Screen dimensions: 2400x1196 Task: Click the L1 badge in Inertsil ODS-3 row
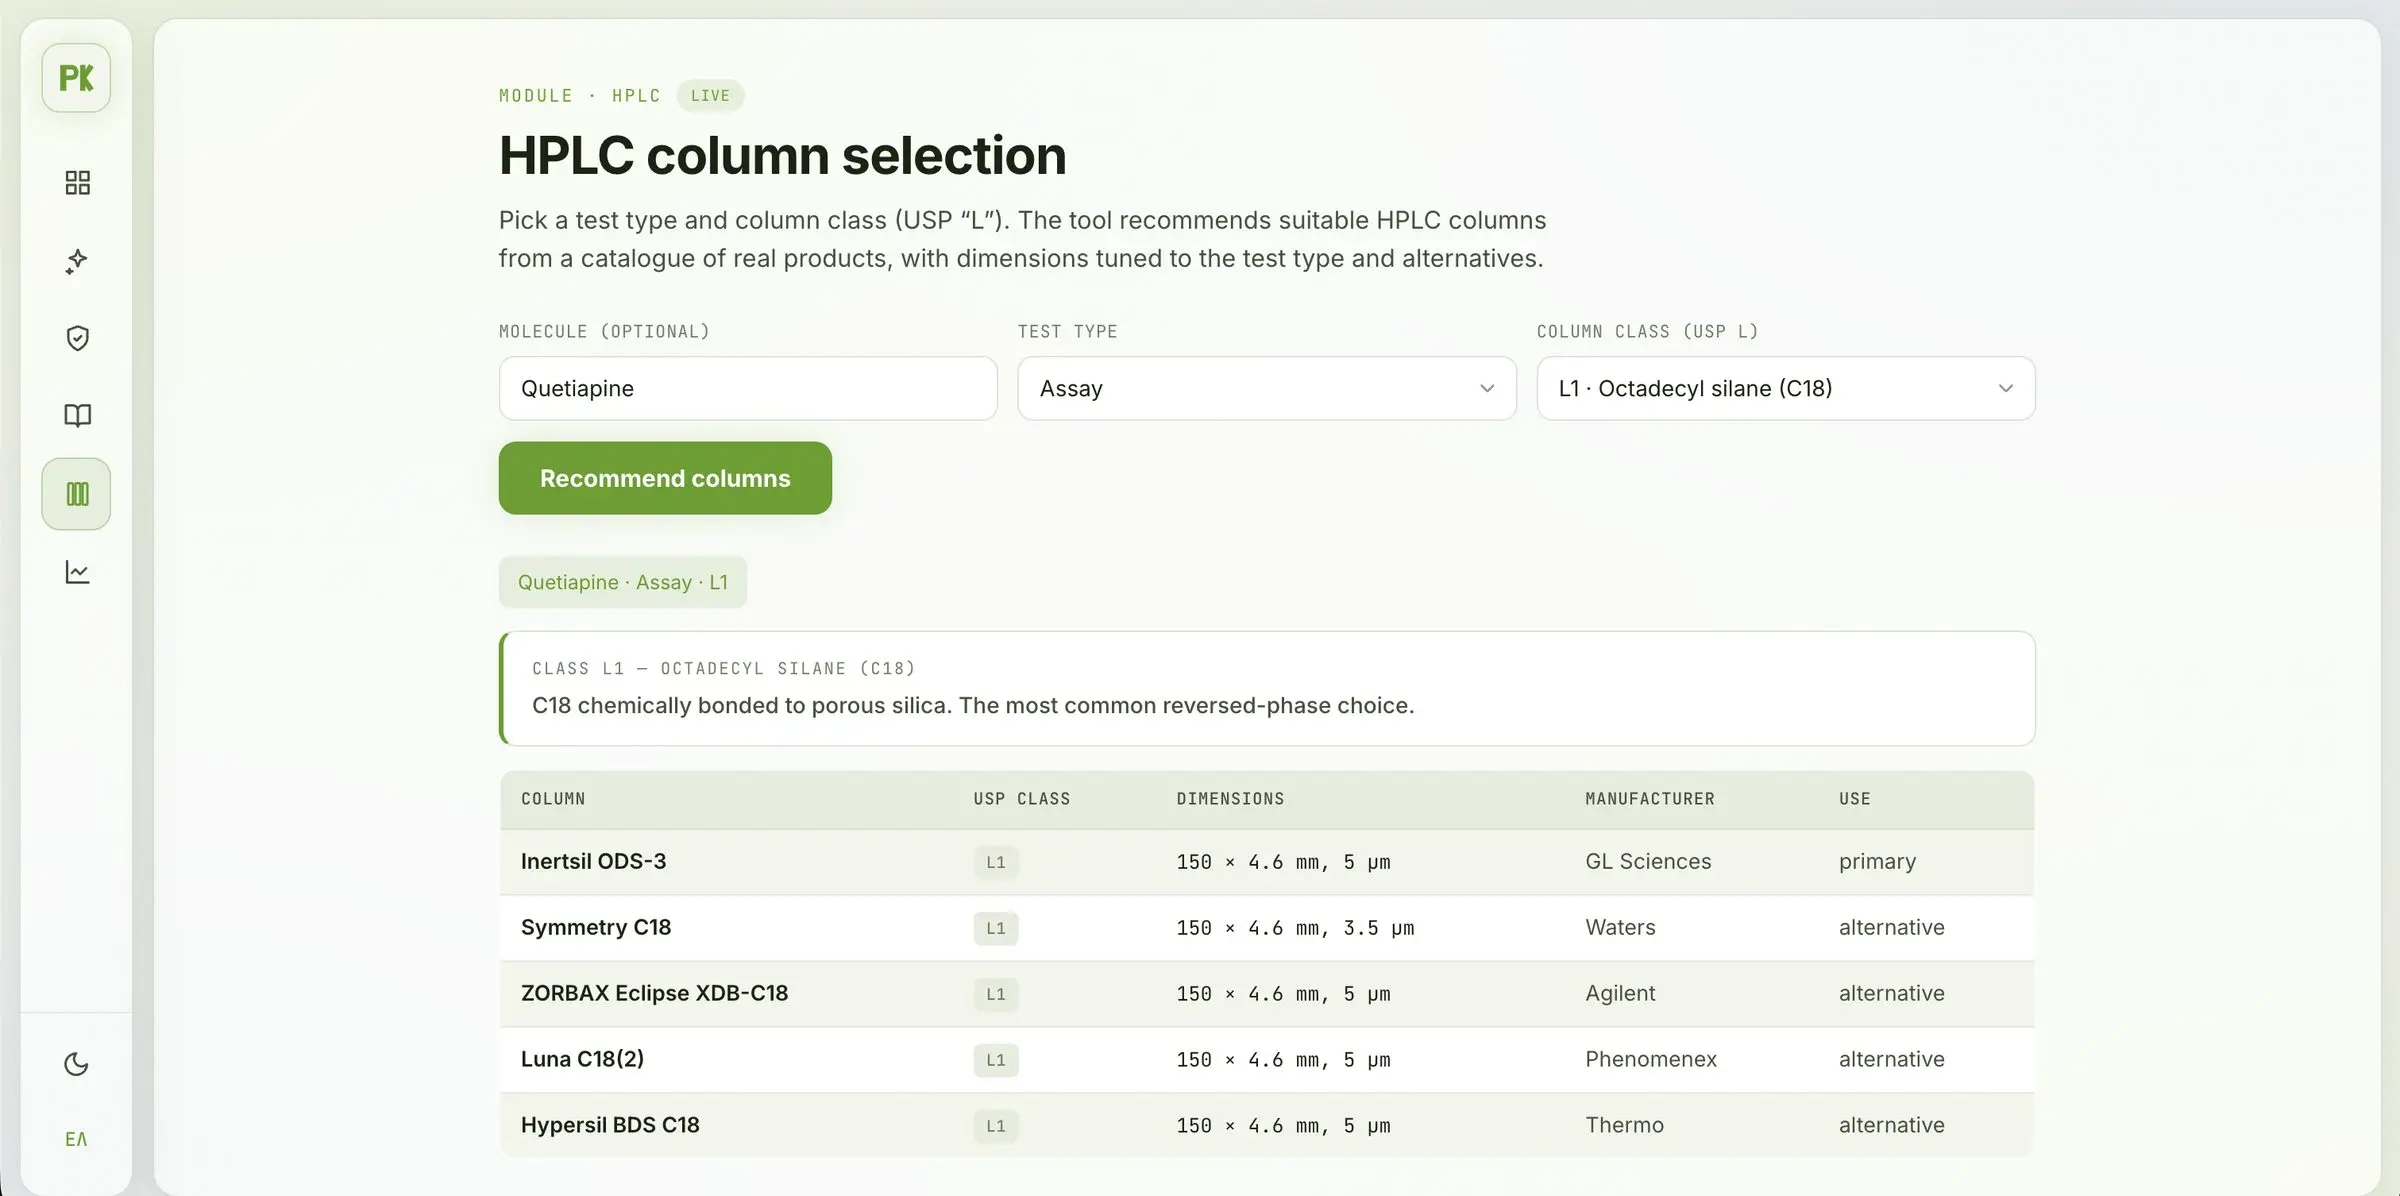point(996,862)
